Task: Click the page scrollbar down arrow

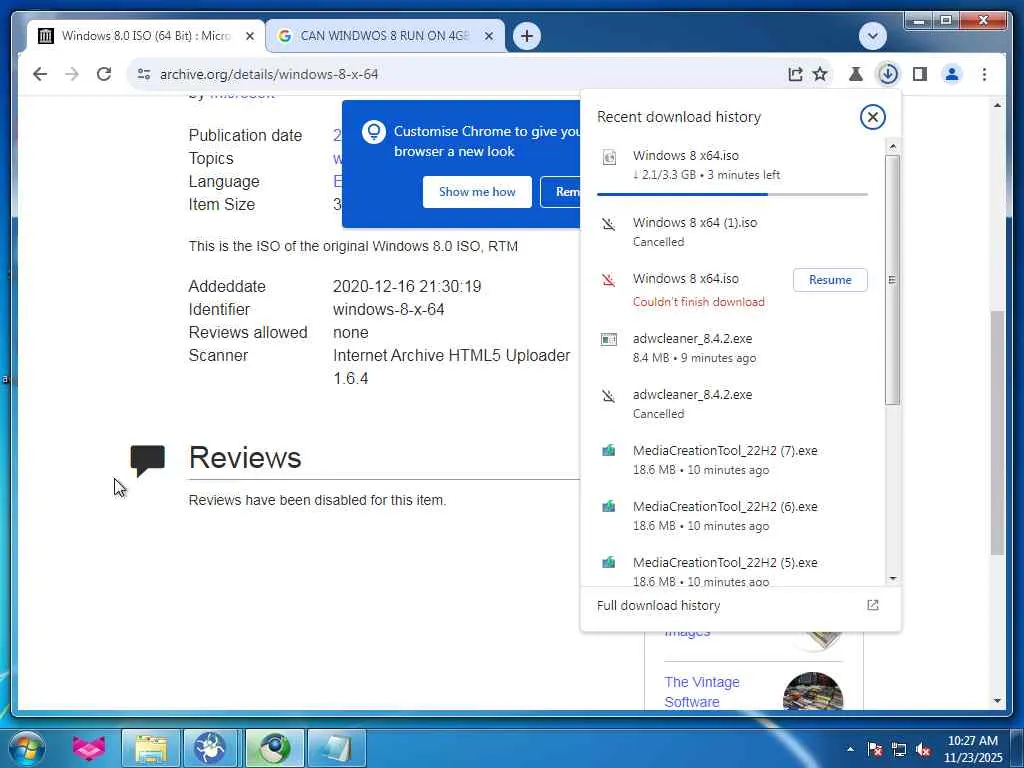Action: (997, 701)
